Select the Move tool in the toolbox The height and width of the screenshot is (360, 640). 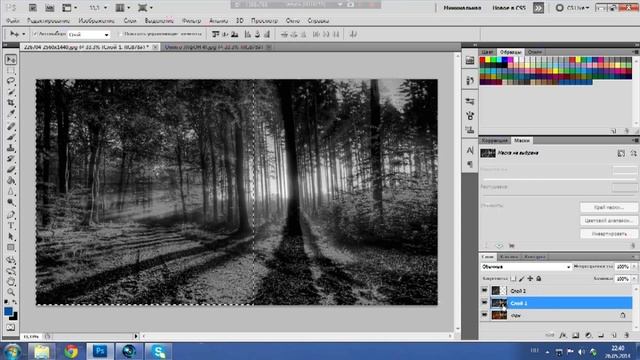tap(11, 60)
